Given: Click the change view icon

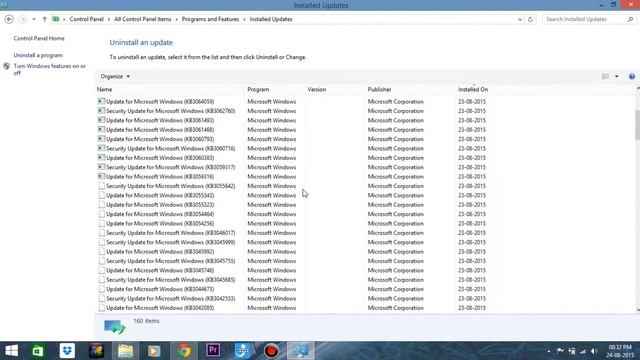Looking at the screenshot, I should click(605, 76).
